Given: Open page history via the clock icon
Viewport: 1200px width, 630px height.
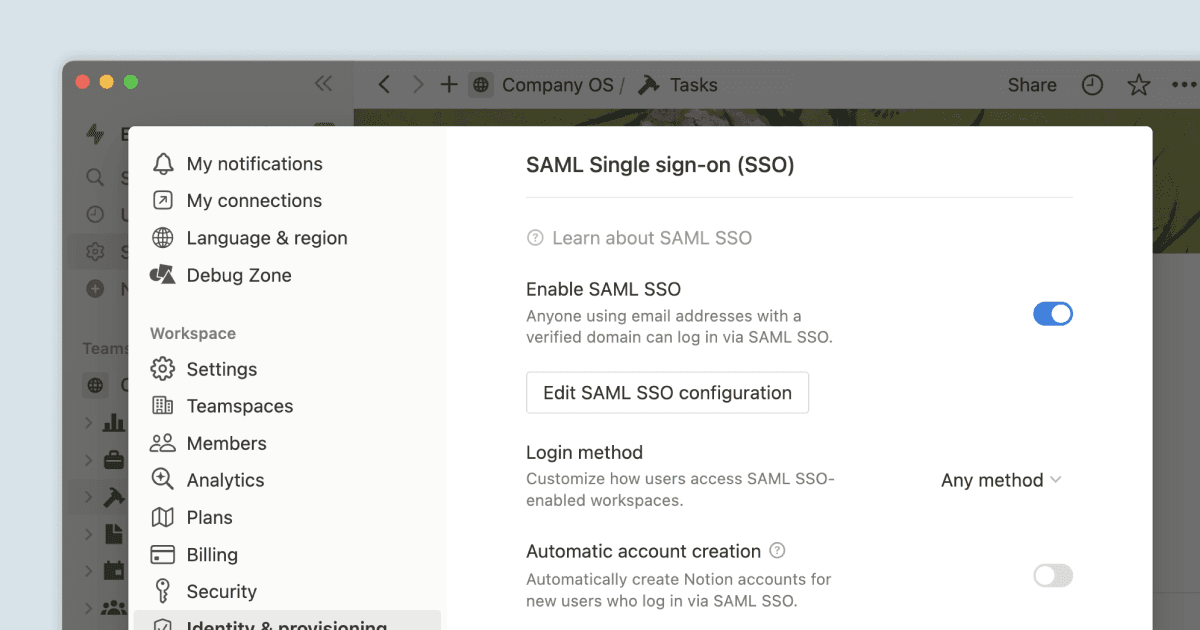Looking at the screenshot, I should coord(1092,85).
